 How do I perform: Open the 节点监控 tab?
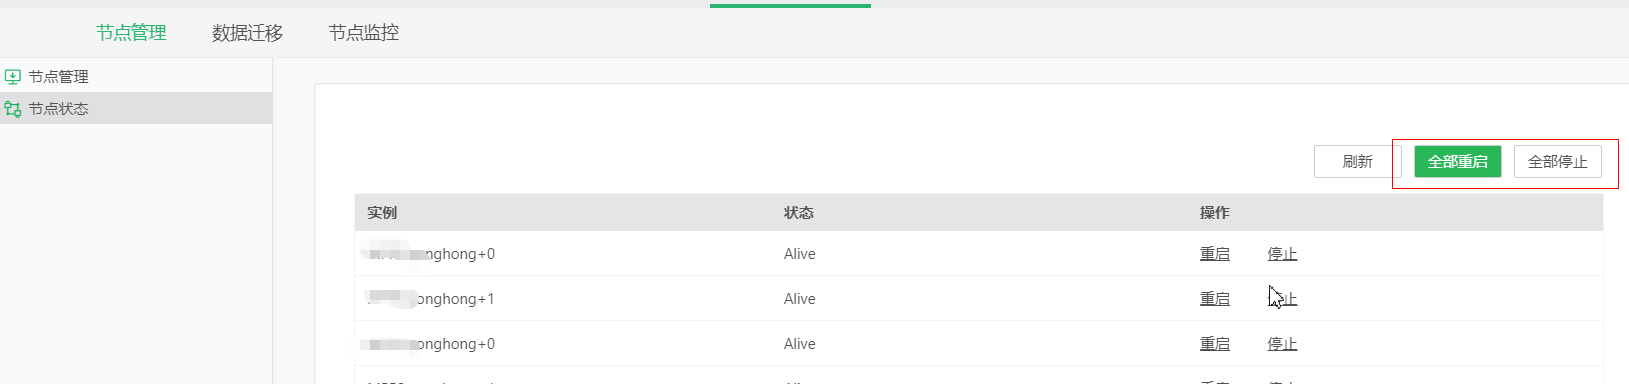[364, 33]
